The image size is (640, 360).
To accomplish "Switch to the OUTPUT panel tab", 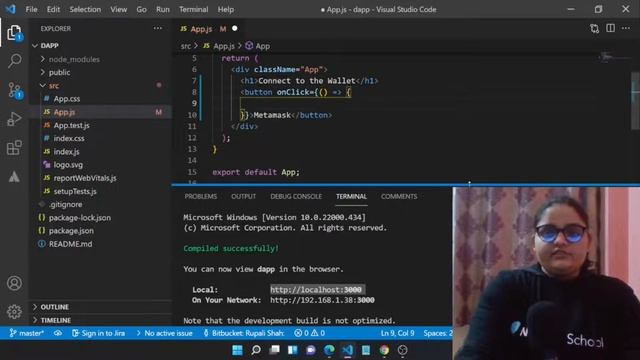I will coord(243,196).
